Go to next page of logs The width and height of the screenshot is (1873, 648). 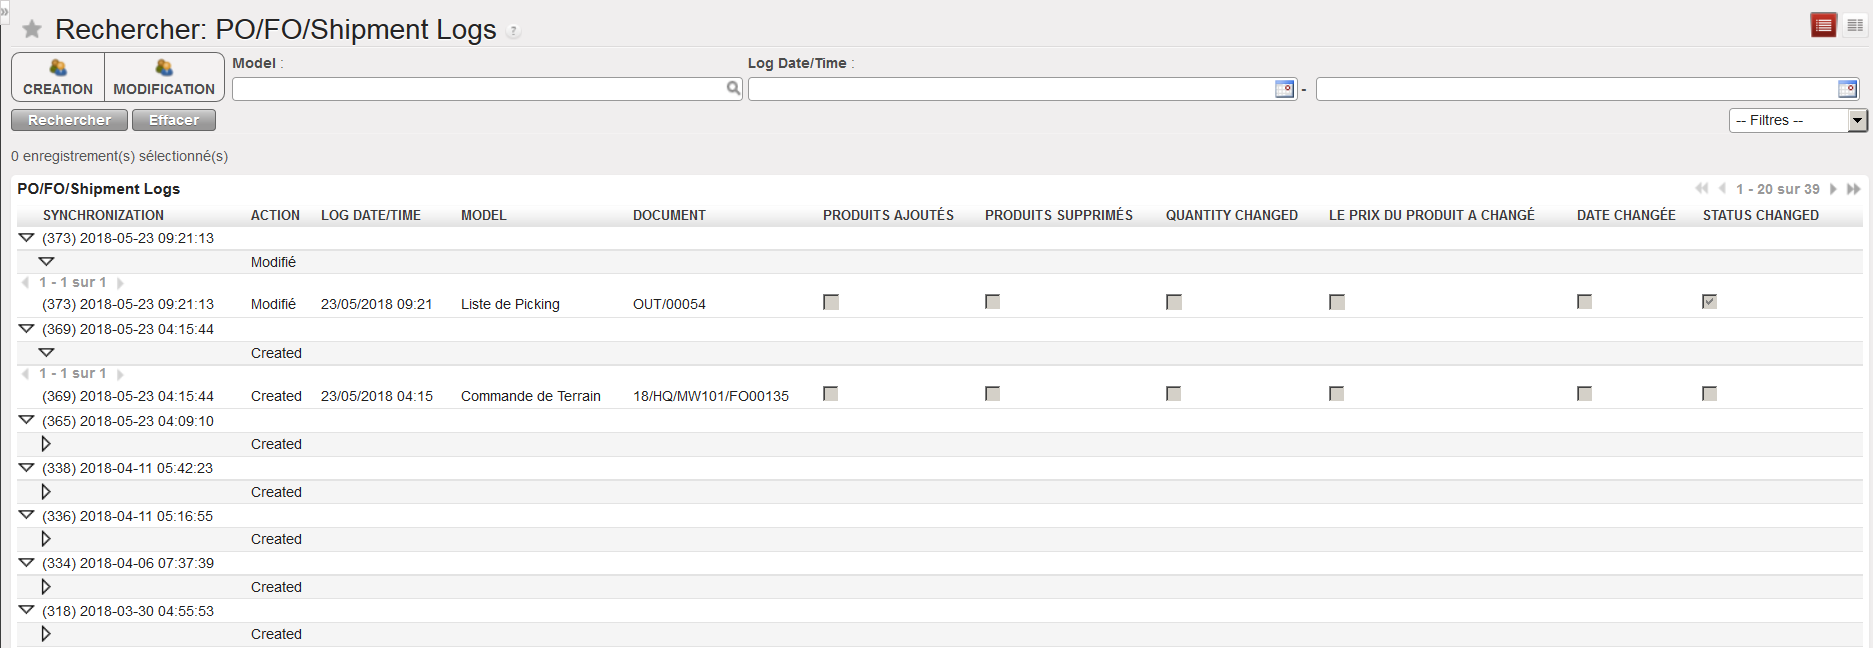1833,189
